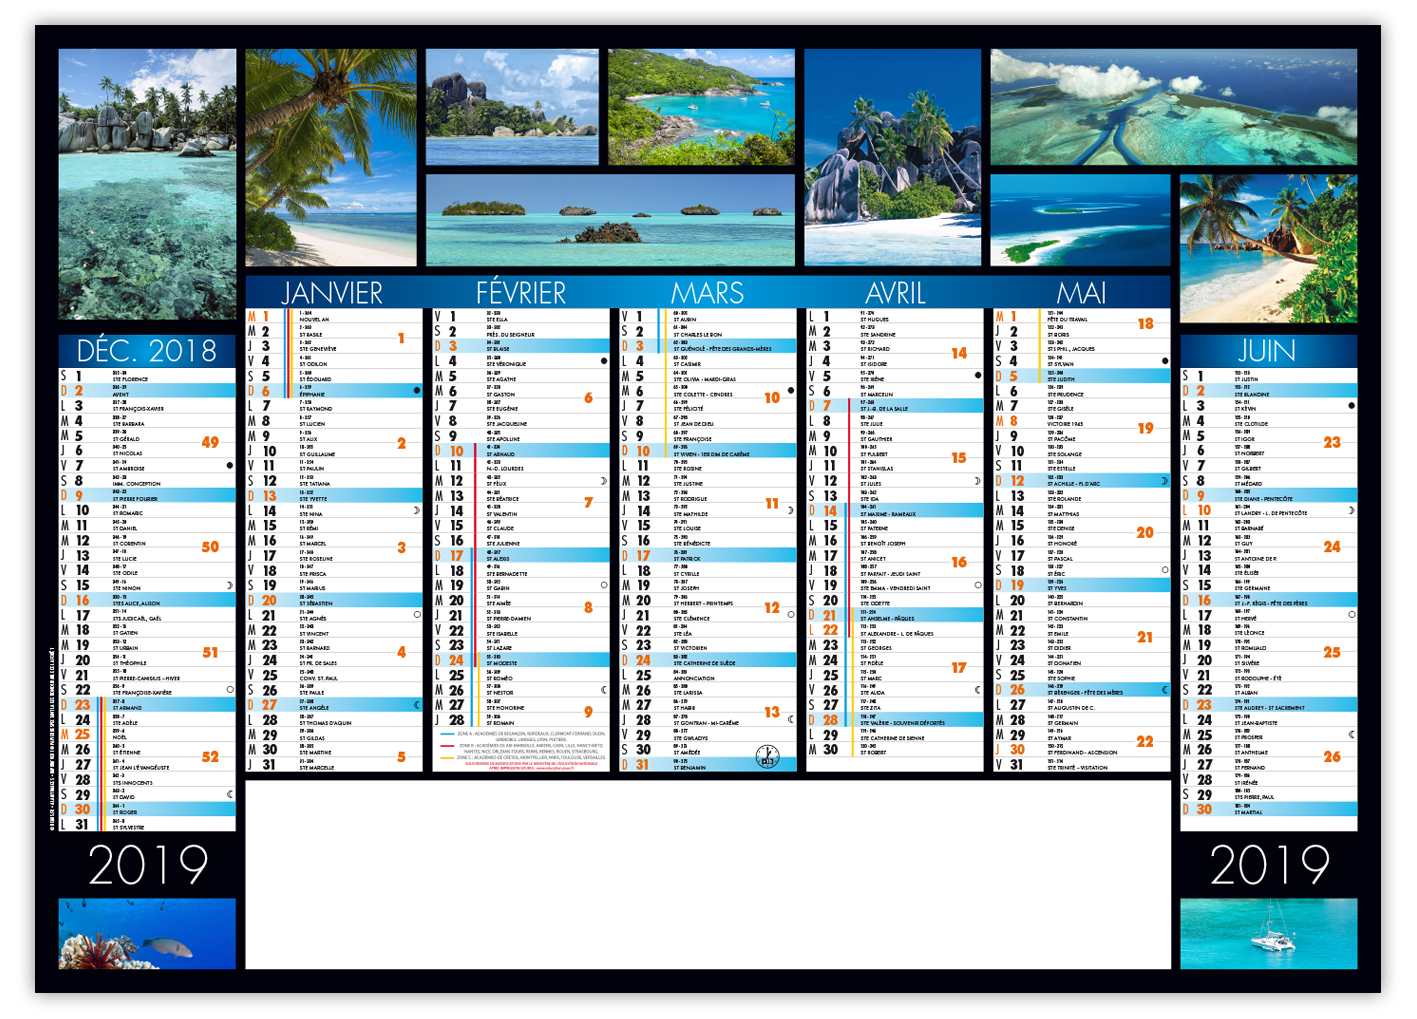
Task: Click the 'NOUVEL AN' row on January 1
Action: tap(333, 316)
